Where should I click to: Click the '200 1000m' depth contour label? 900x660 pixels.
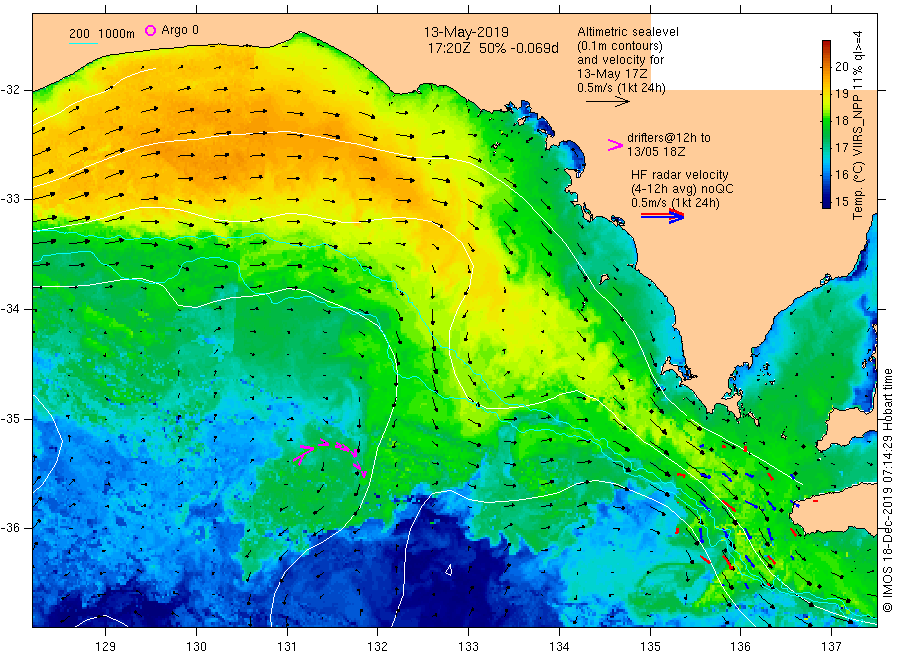click(x=102, y=34)
